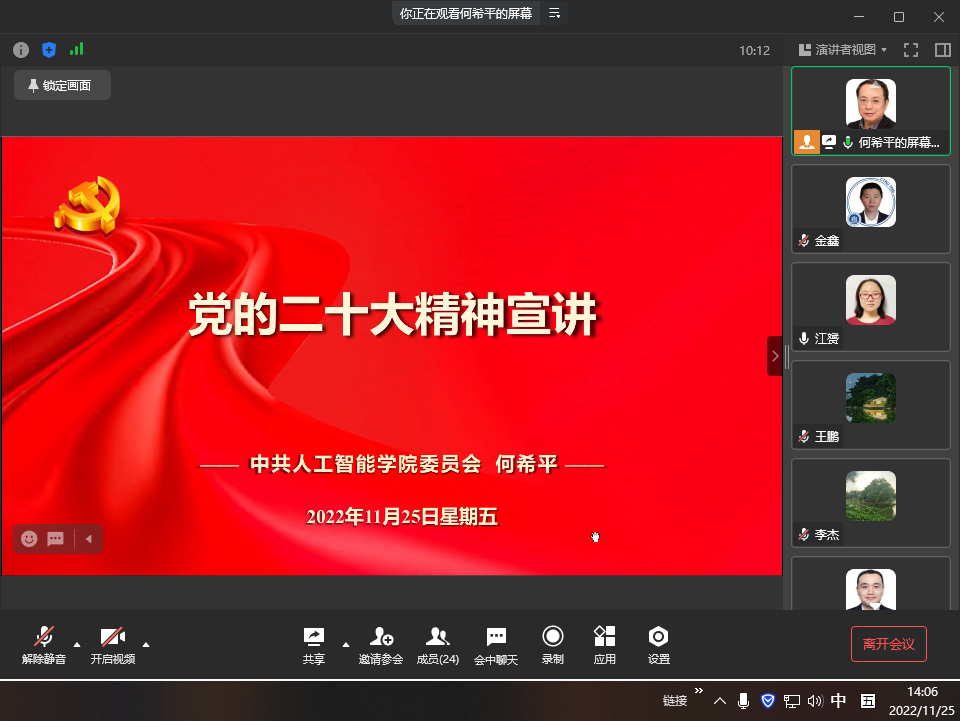Expand video options arrow beside 开启视频
Viewport: 960px width, 721px height.
146,644
